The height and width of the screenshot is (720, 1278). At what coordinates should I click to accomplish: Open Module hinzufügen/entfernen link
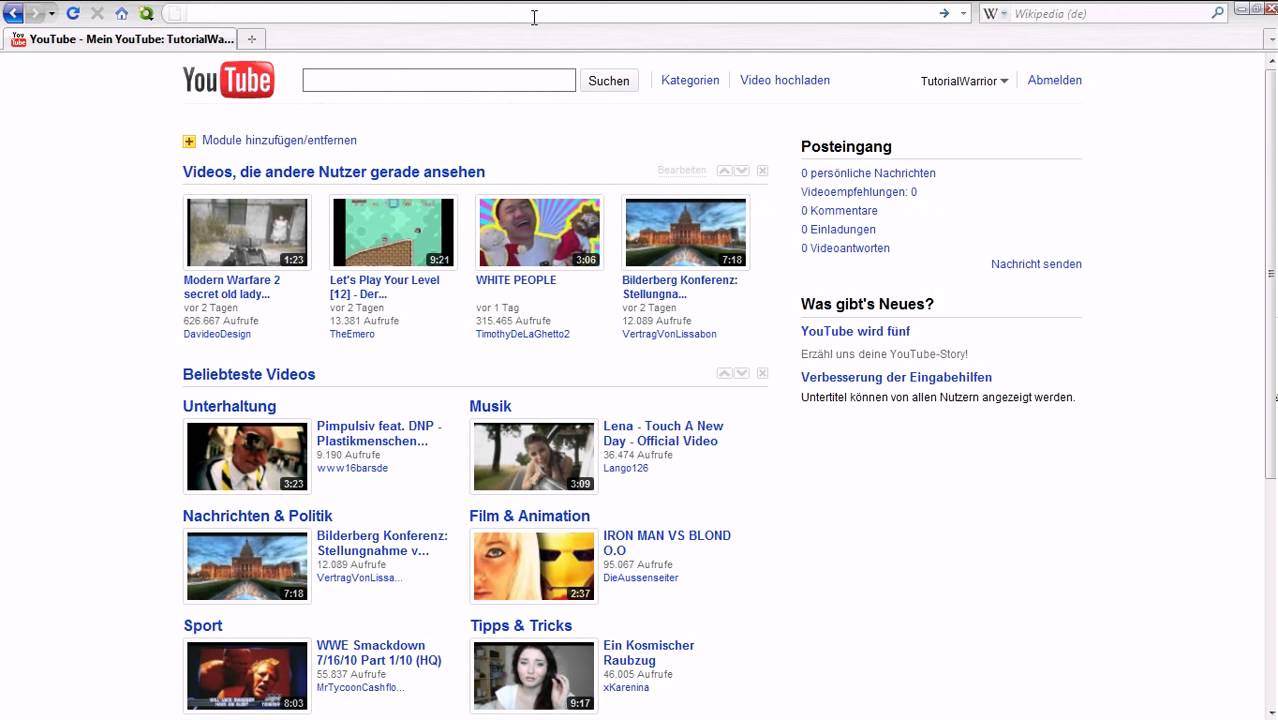coord(279,140)
